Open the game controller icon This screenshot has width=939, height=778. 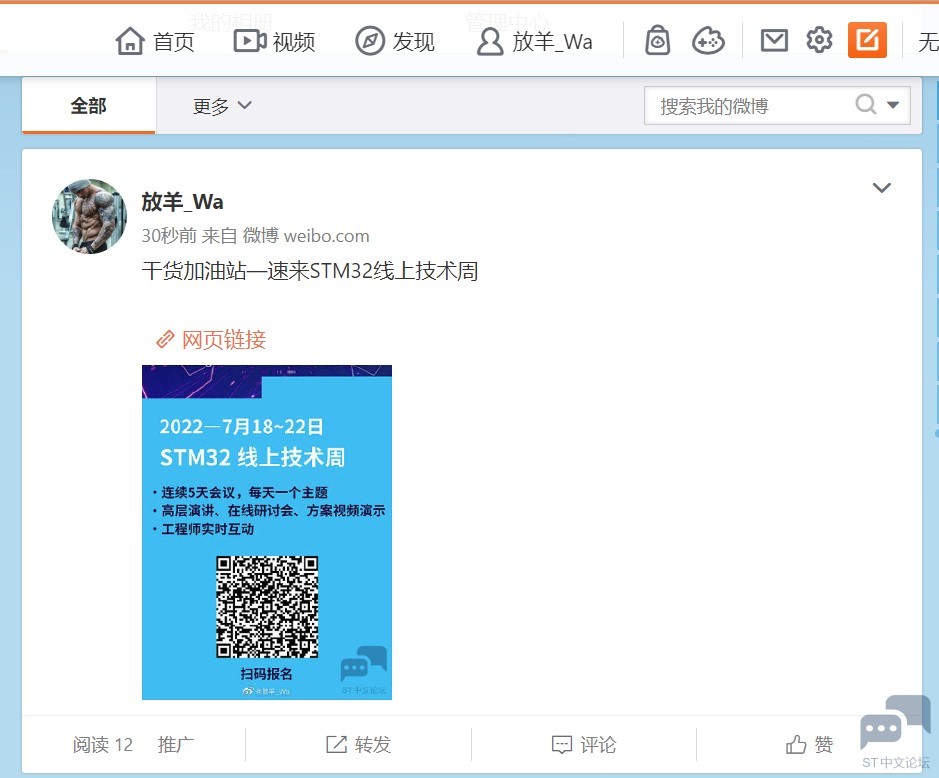point(708,41)
